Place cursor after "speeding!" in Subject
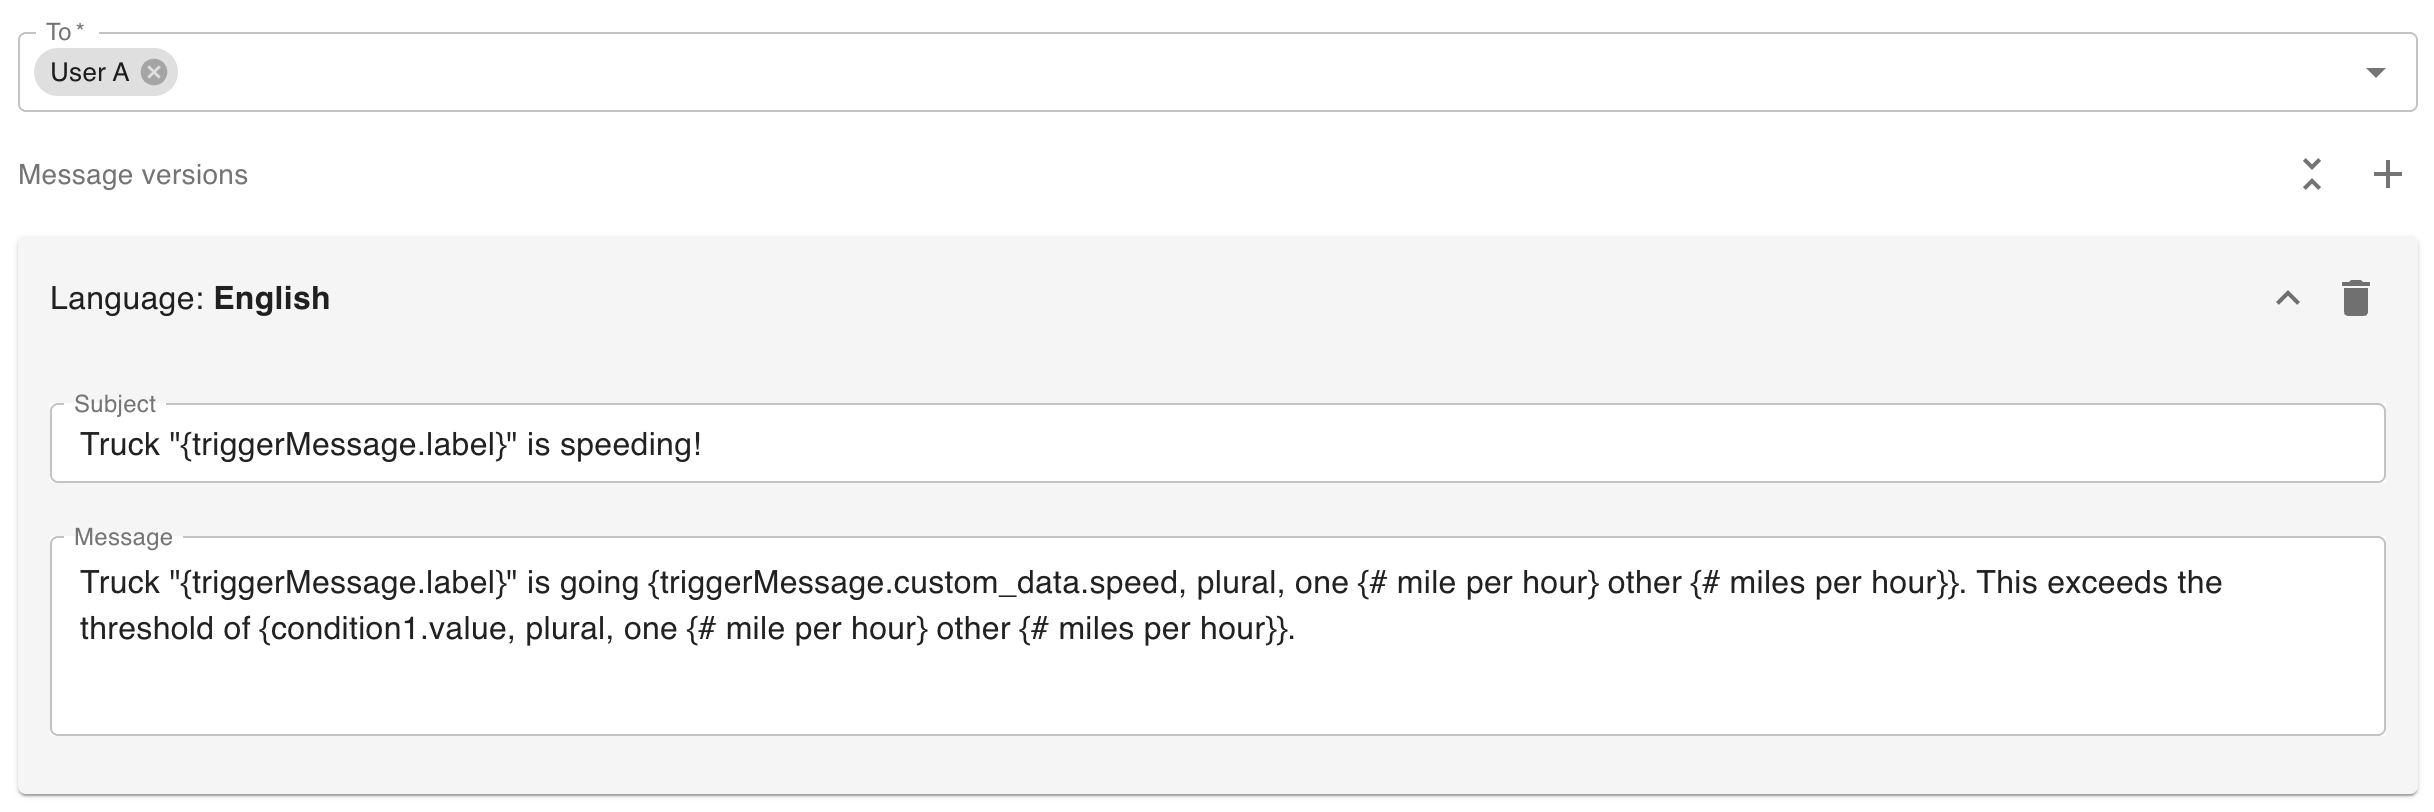The height and width of the screenshot is (812, 2434). click(x=703, y=444)
